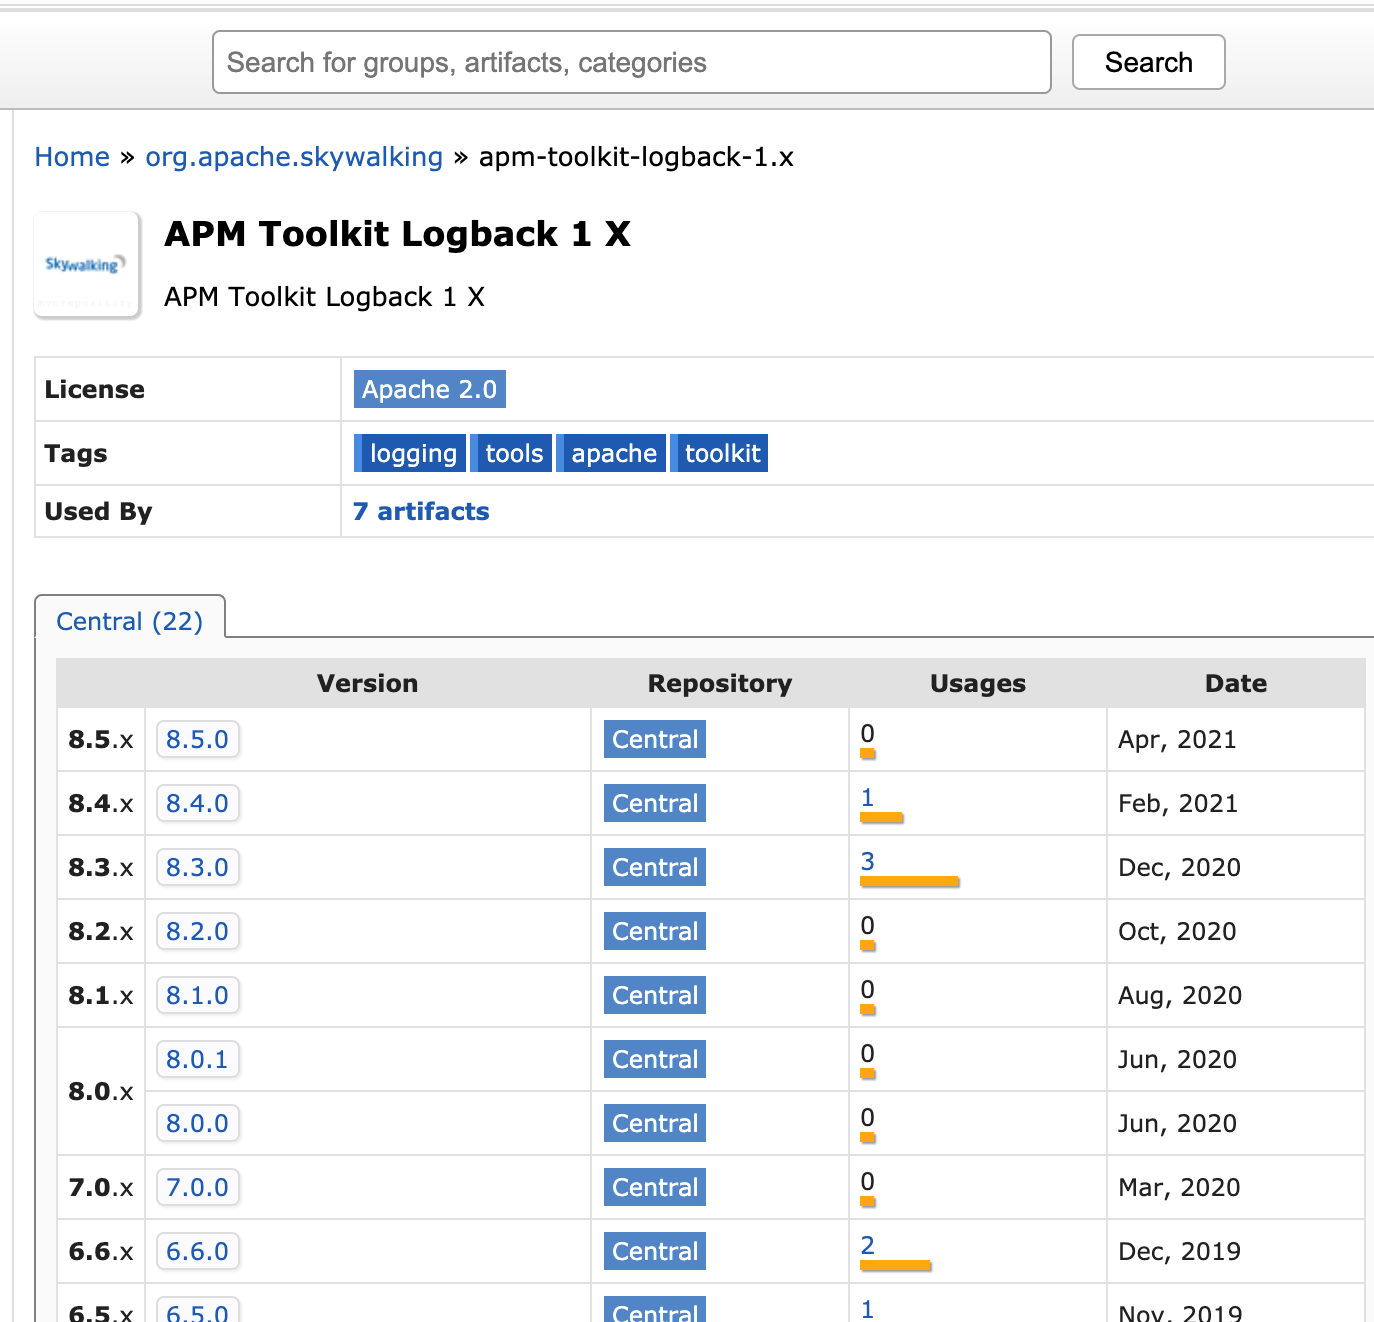Click the orange usage bar for version 8.4.0
The width and height of the screenshot is (1374, 1322).
pyautogui.click(x=882, y=817)
